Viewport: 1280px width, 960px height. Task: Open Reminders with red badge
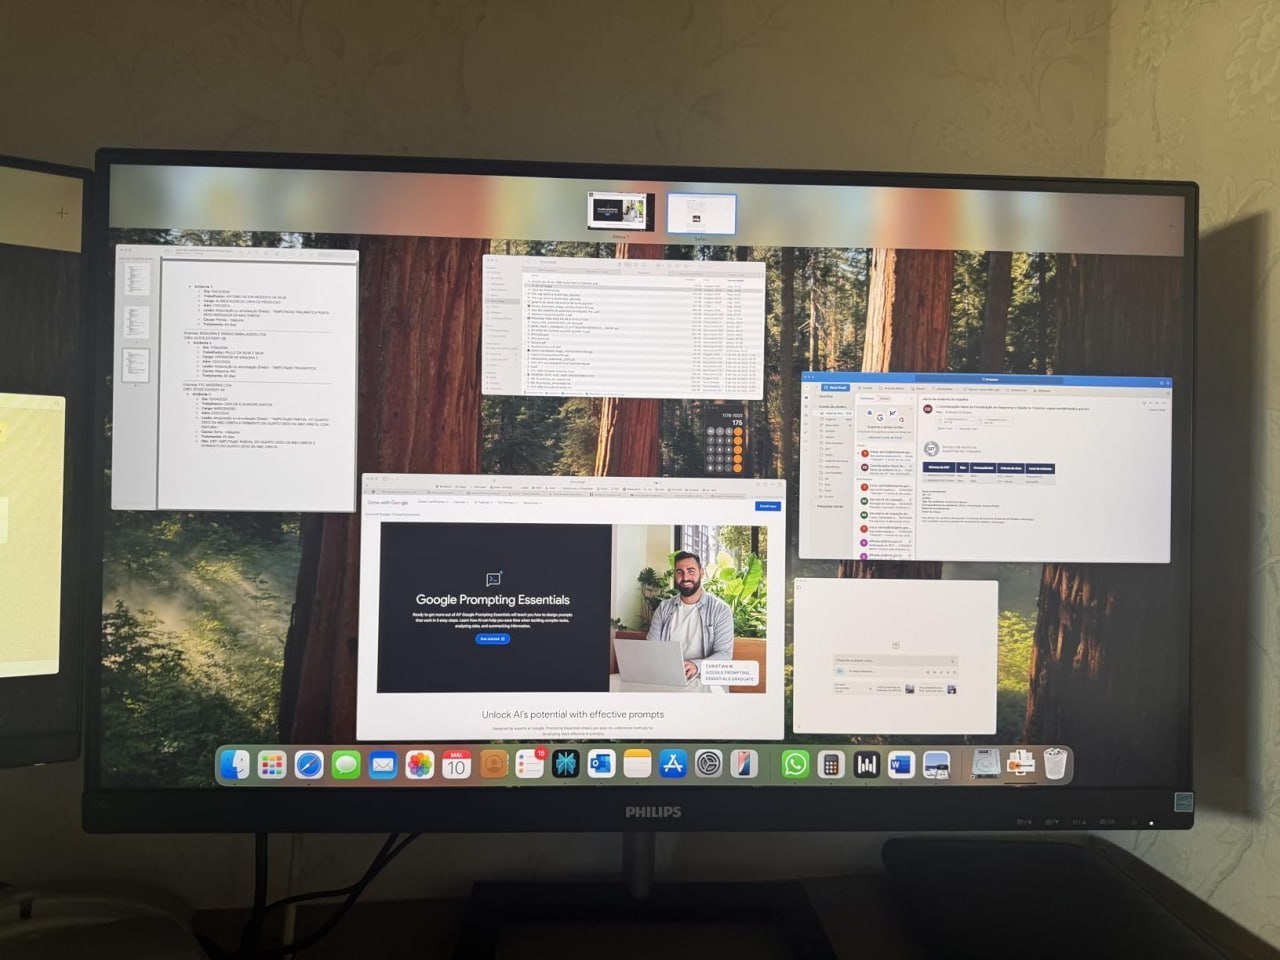coord(530,765)
